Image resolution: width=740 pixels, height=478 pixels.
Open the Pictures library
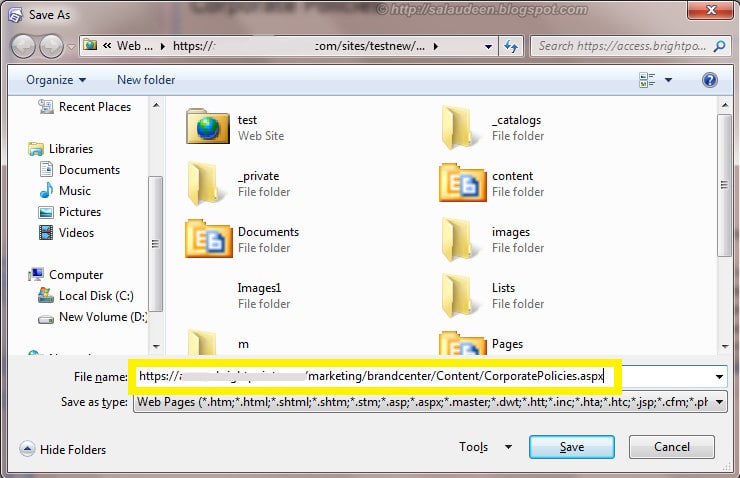pos(70,211)
